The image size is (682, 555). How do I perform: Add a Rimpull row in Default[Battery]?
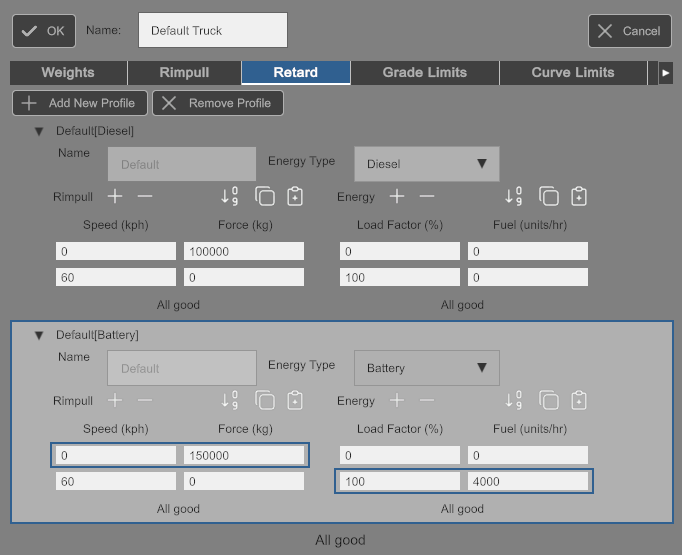click(x=115, y=401)
